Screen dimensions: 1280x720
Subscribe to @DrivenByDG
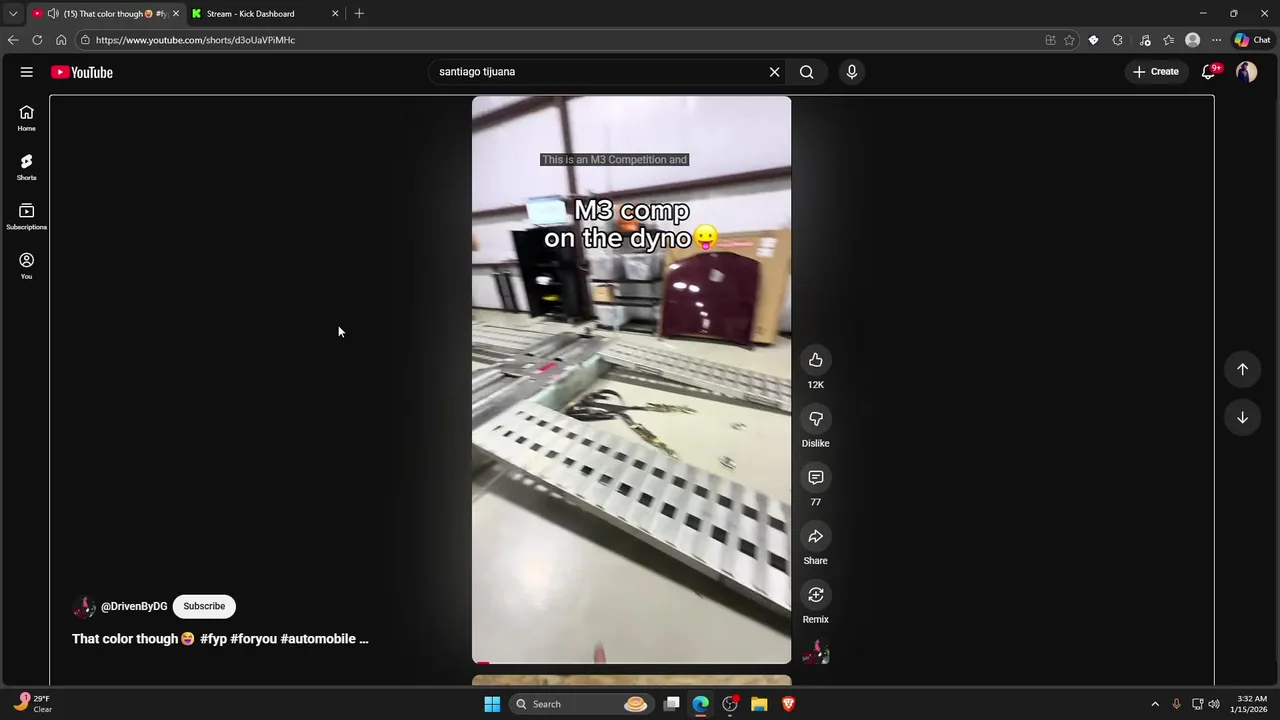204,606
